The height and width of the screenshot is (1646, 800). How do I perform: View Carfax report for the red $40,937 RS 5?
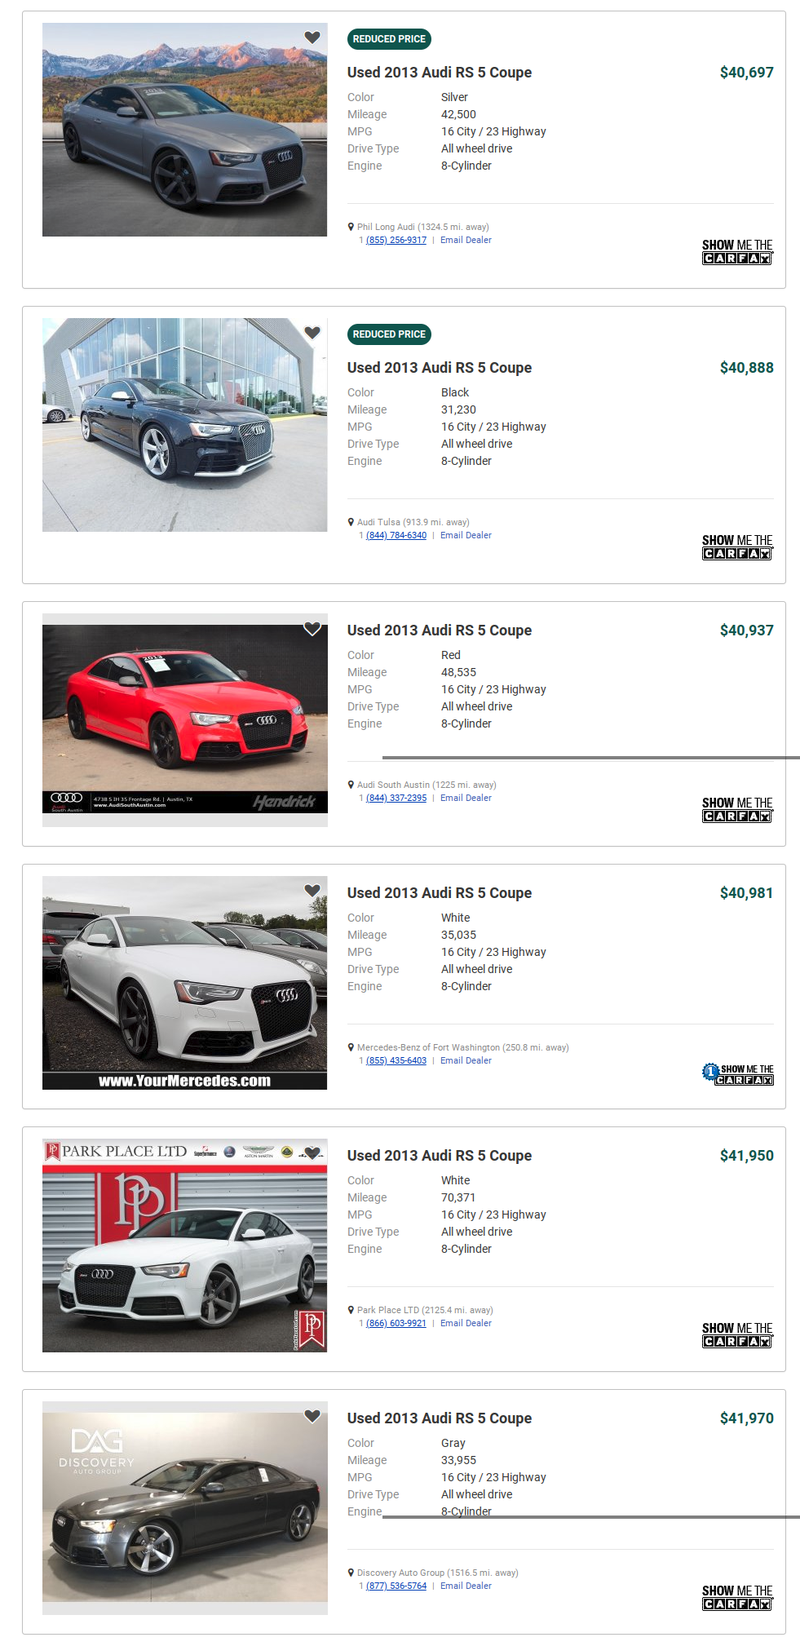tap(737, 810)
